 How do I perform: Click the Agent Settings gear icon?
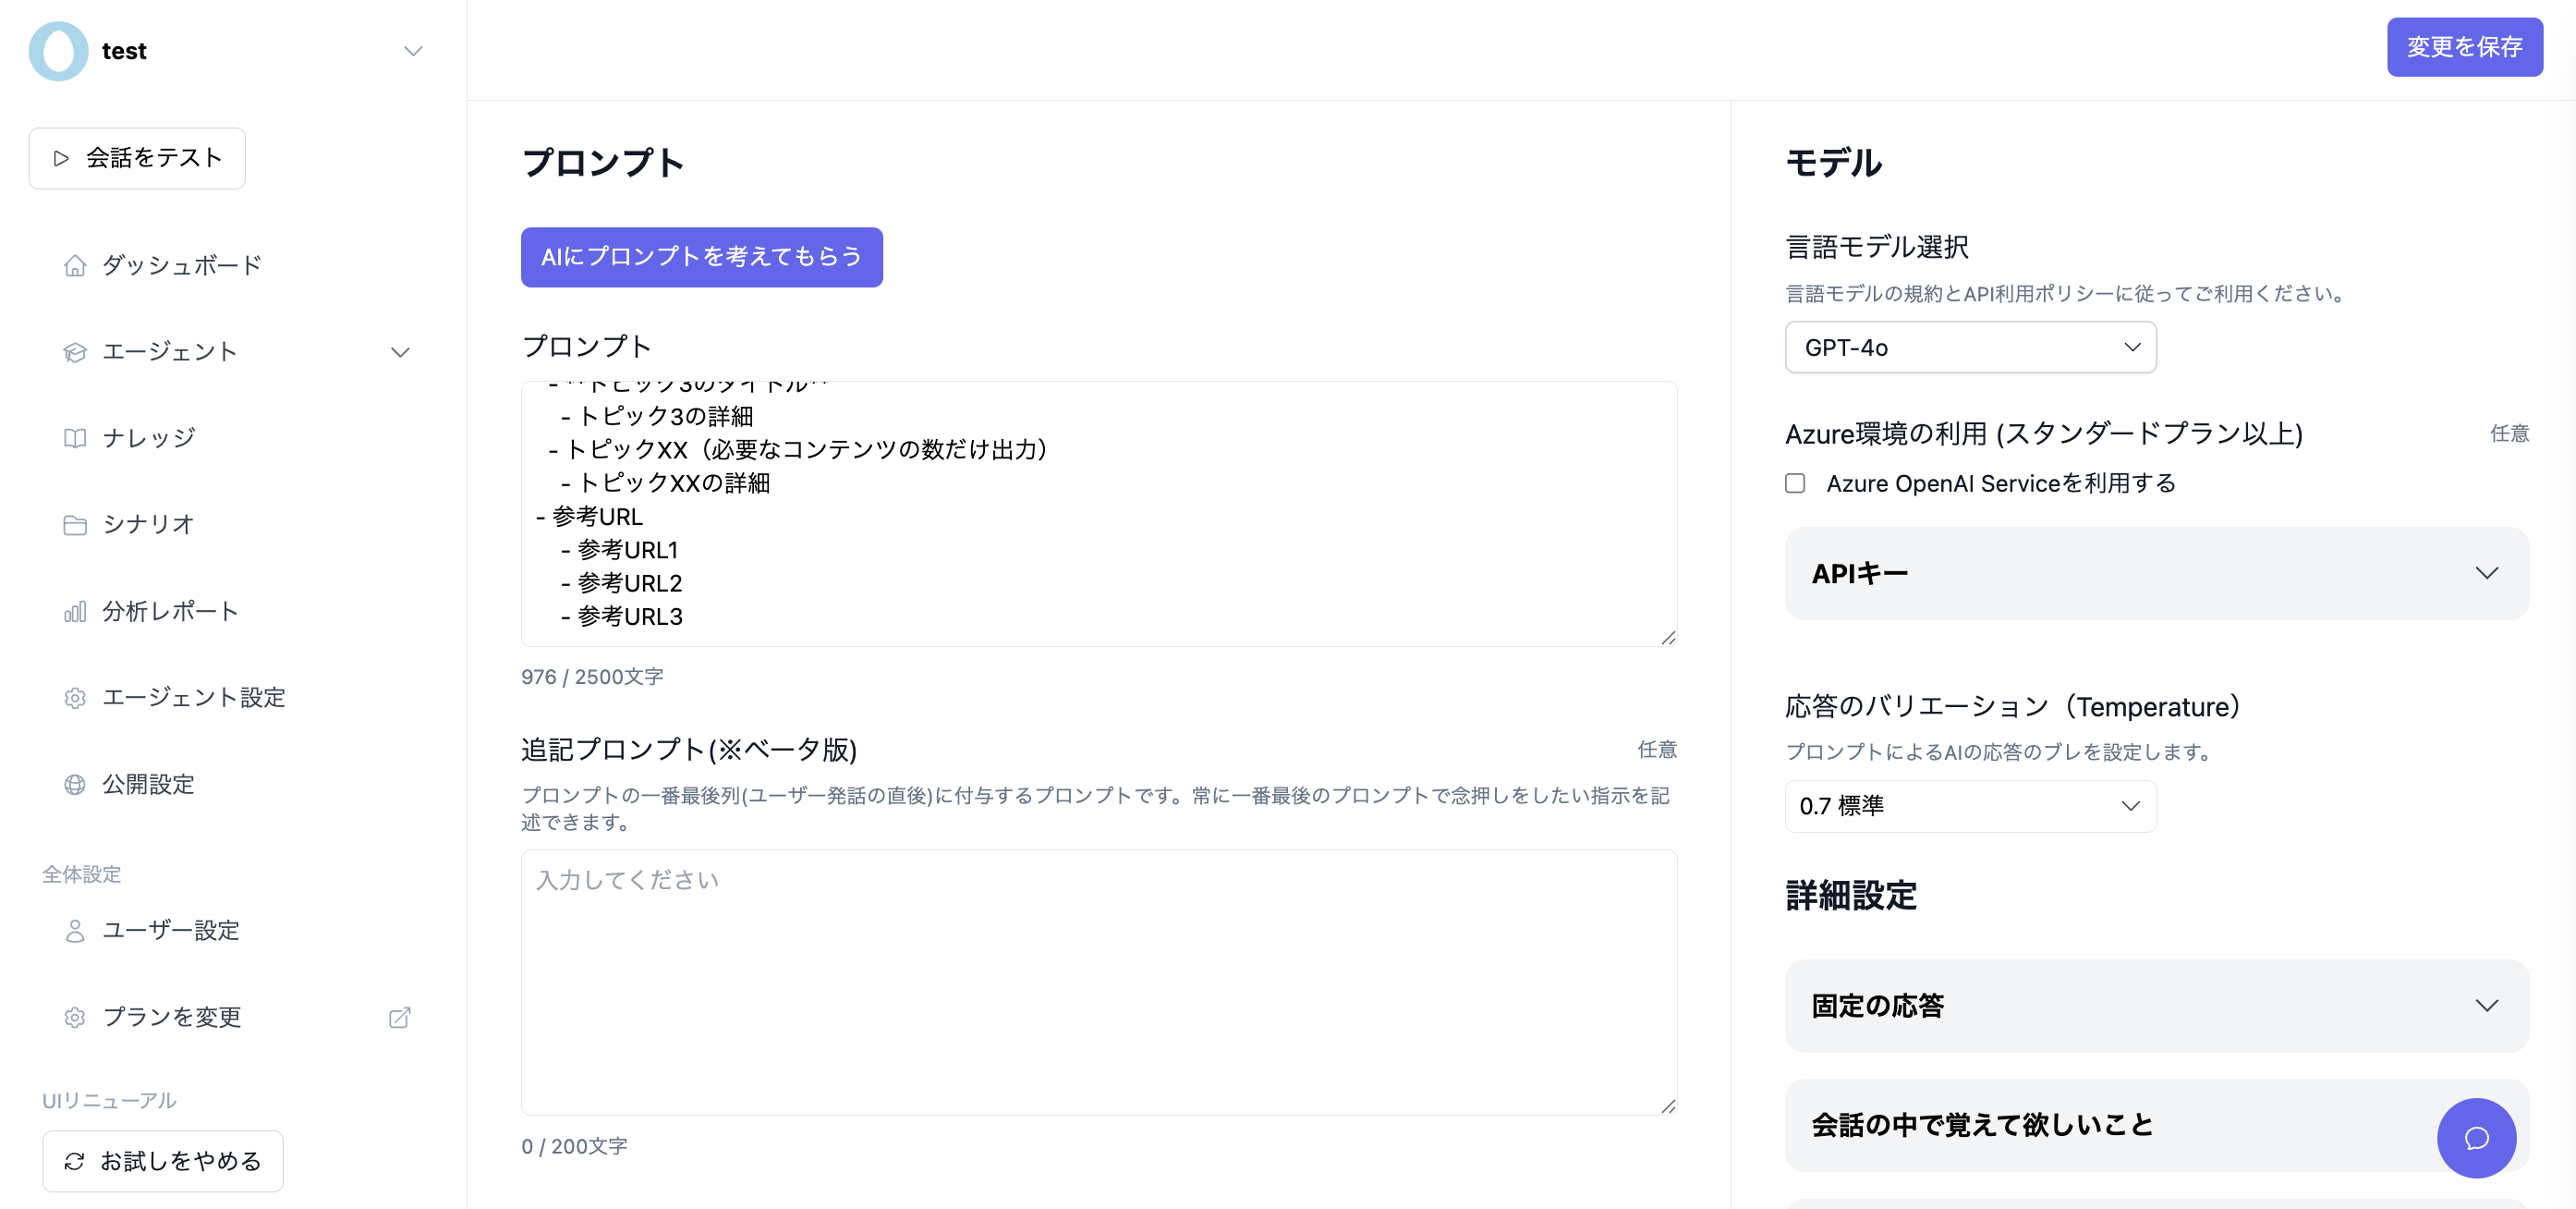click(x=75, y=697)
